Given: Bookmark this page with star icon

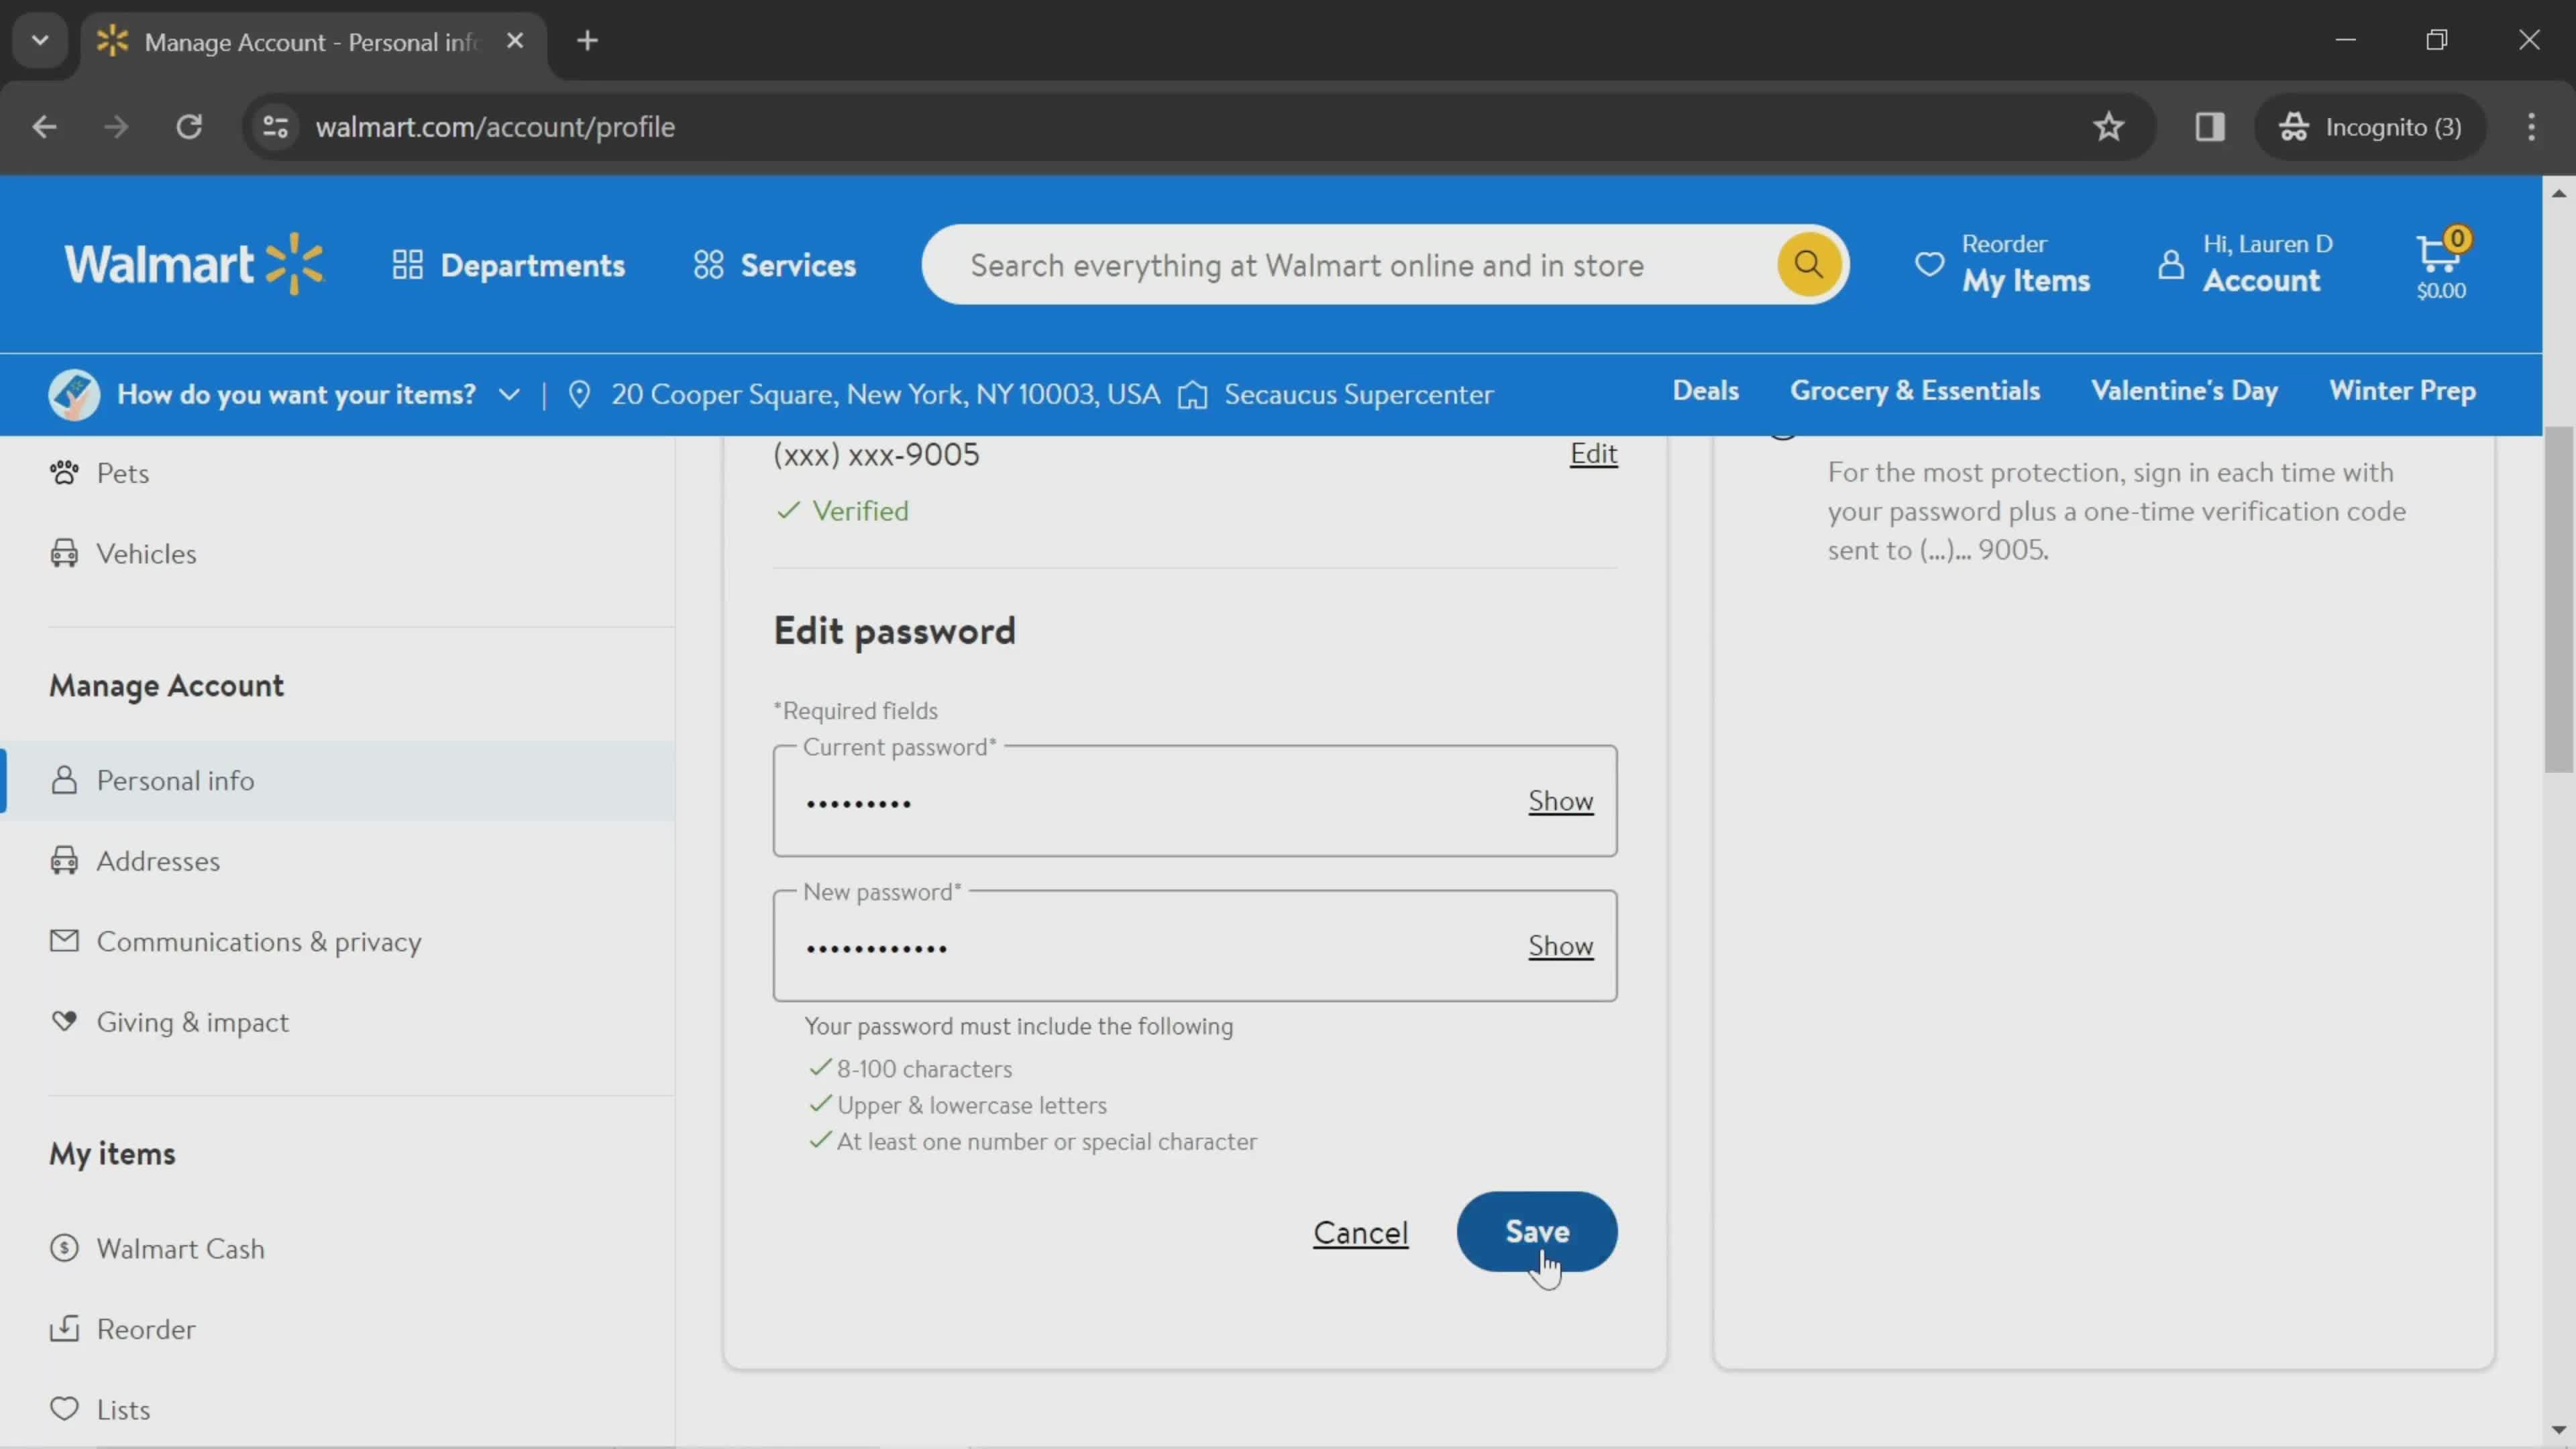Looking at the screenshot, I should pyautogui.click(x=2109, y=127).
